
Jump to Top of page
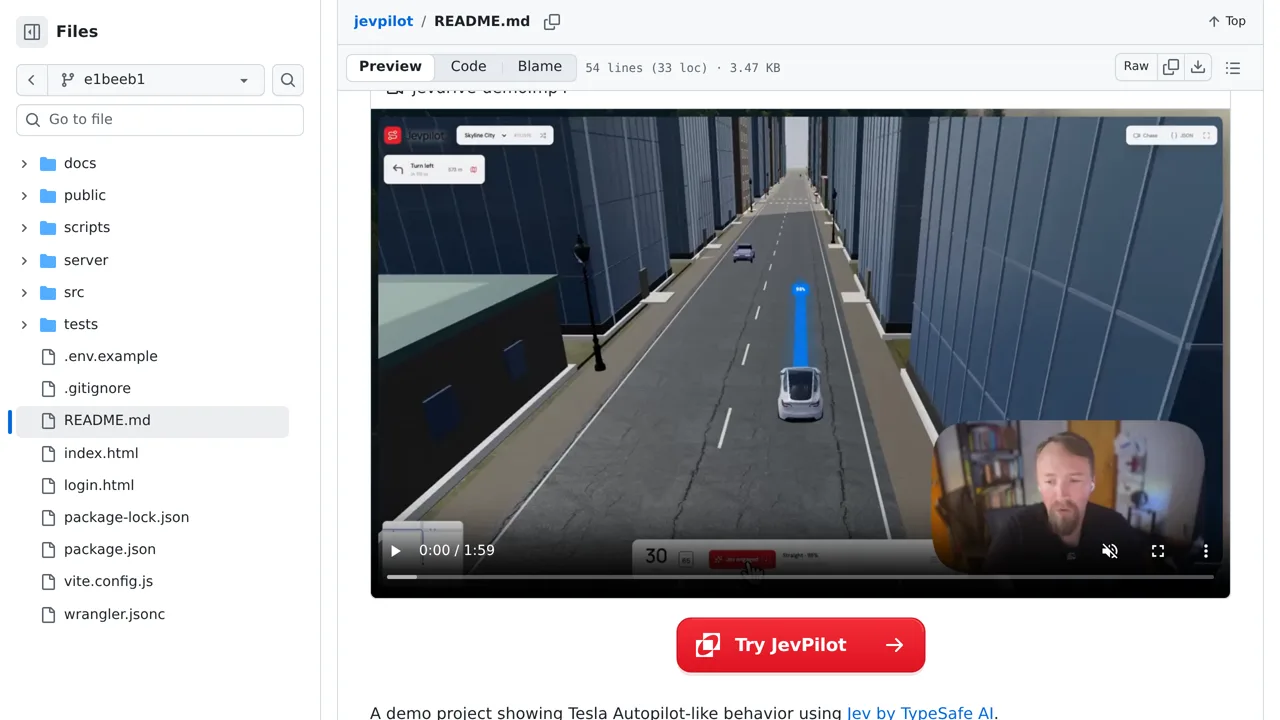point(1227,21)
